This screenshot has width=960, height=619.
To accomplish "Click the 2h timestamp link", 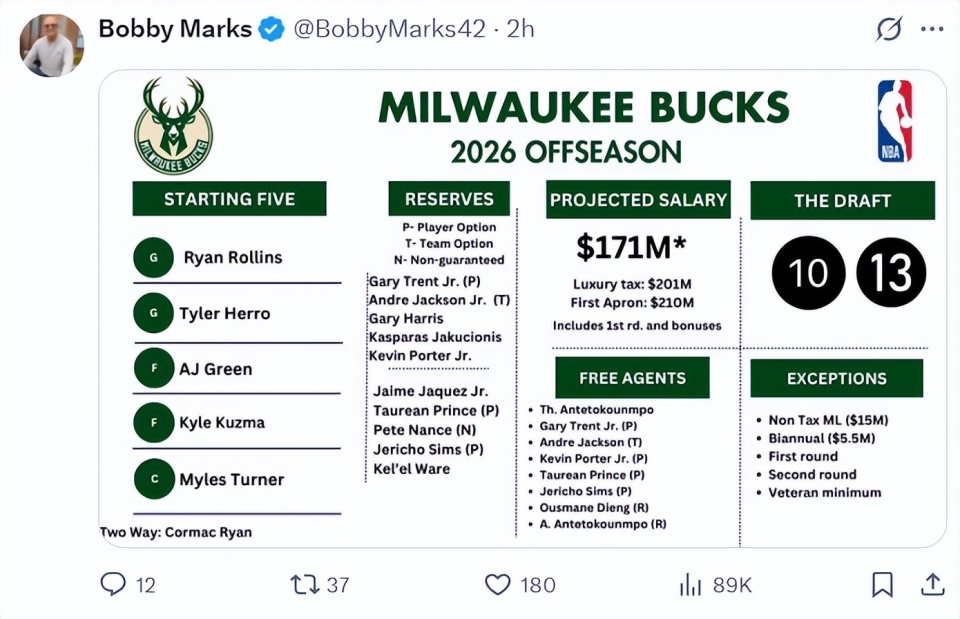I will 520,29.
